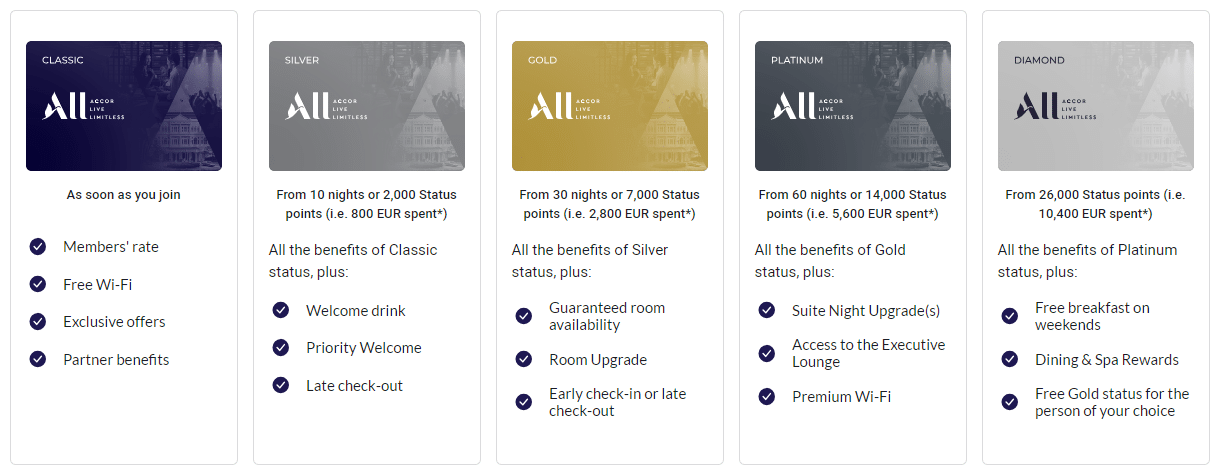Click the checkmark icon beside Premium Wi-Fi
The width and height of the screenshot is (1216, 471).
pos(767,396)
